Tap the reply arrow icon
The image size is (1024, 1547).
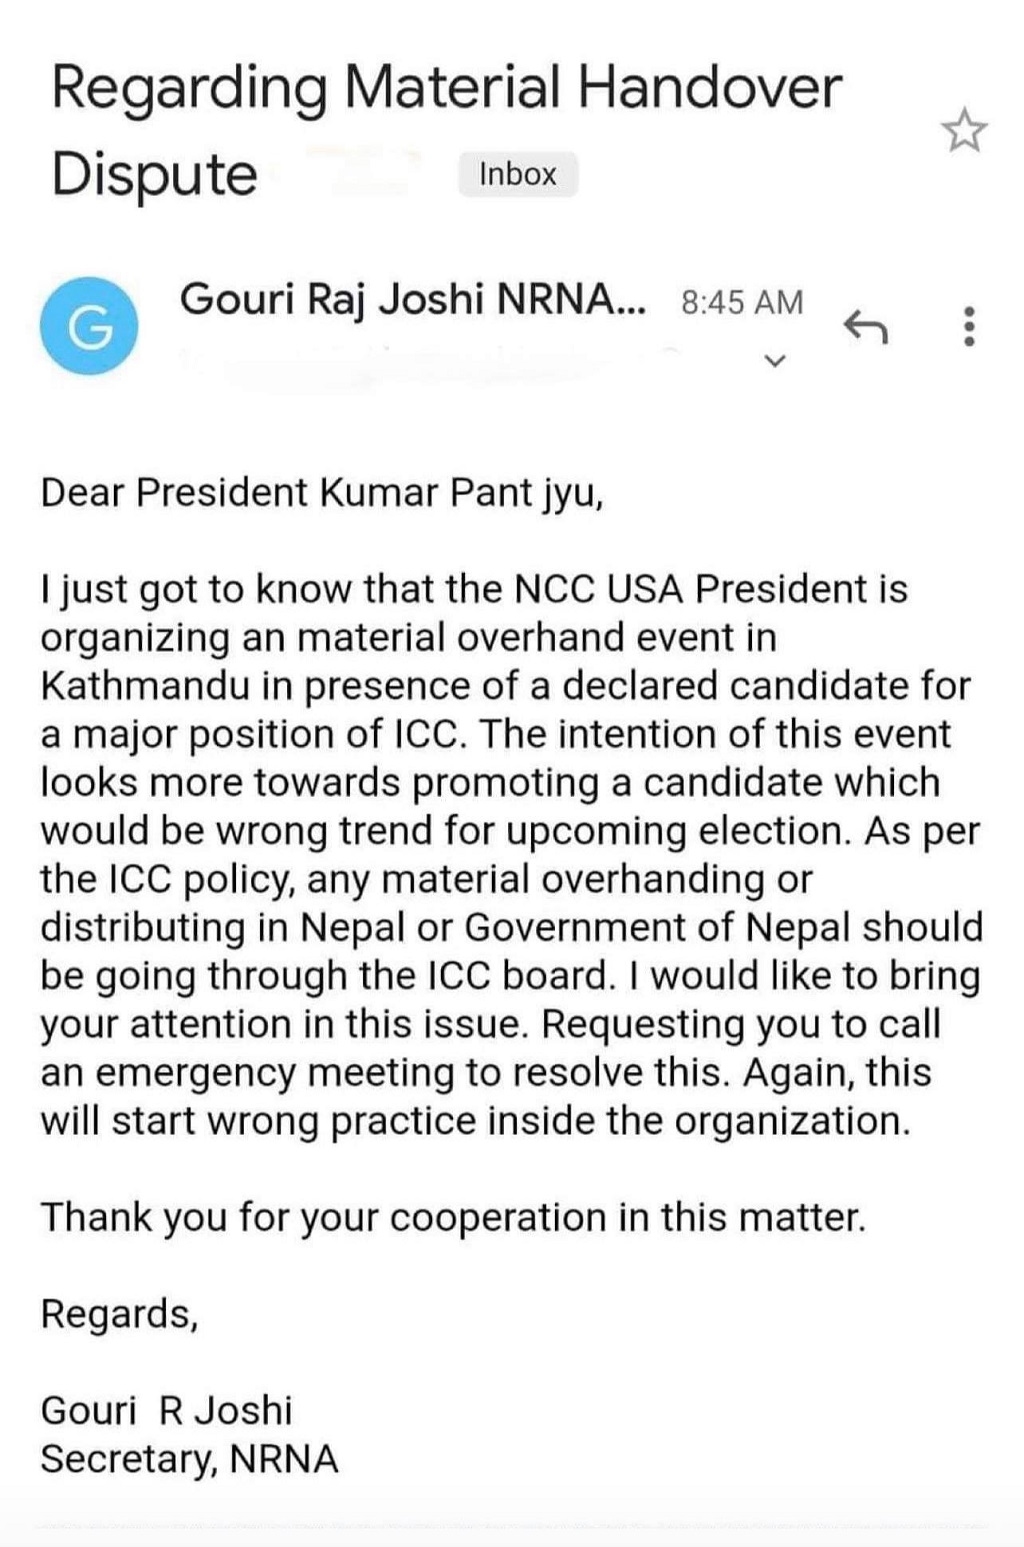point(866,326)
